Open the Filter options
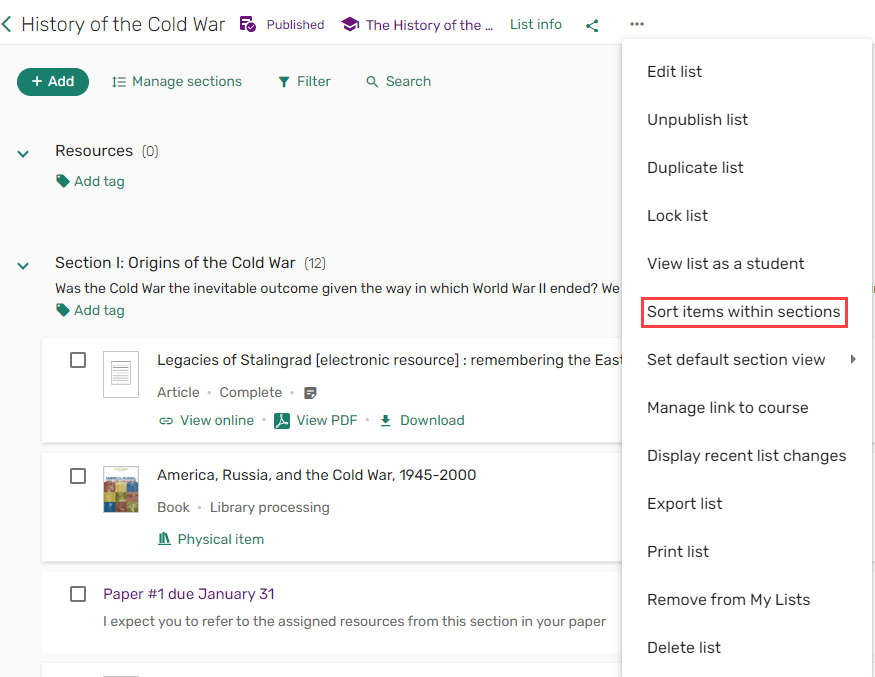 (304, 81)
